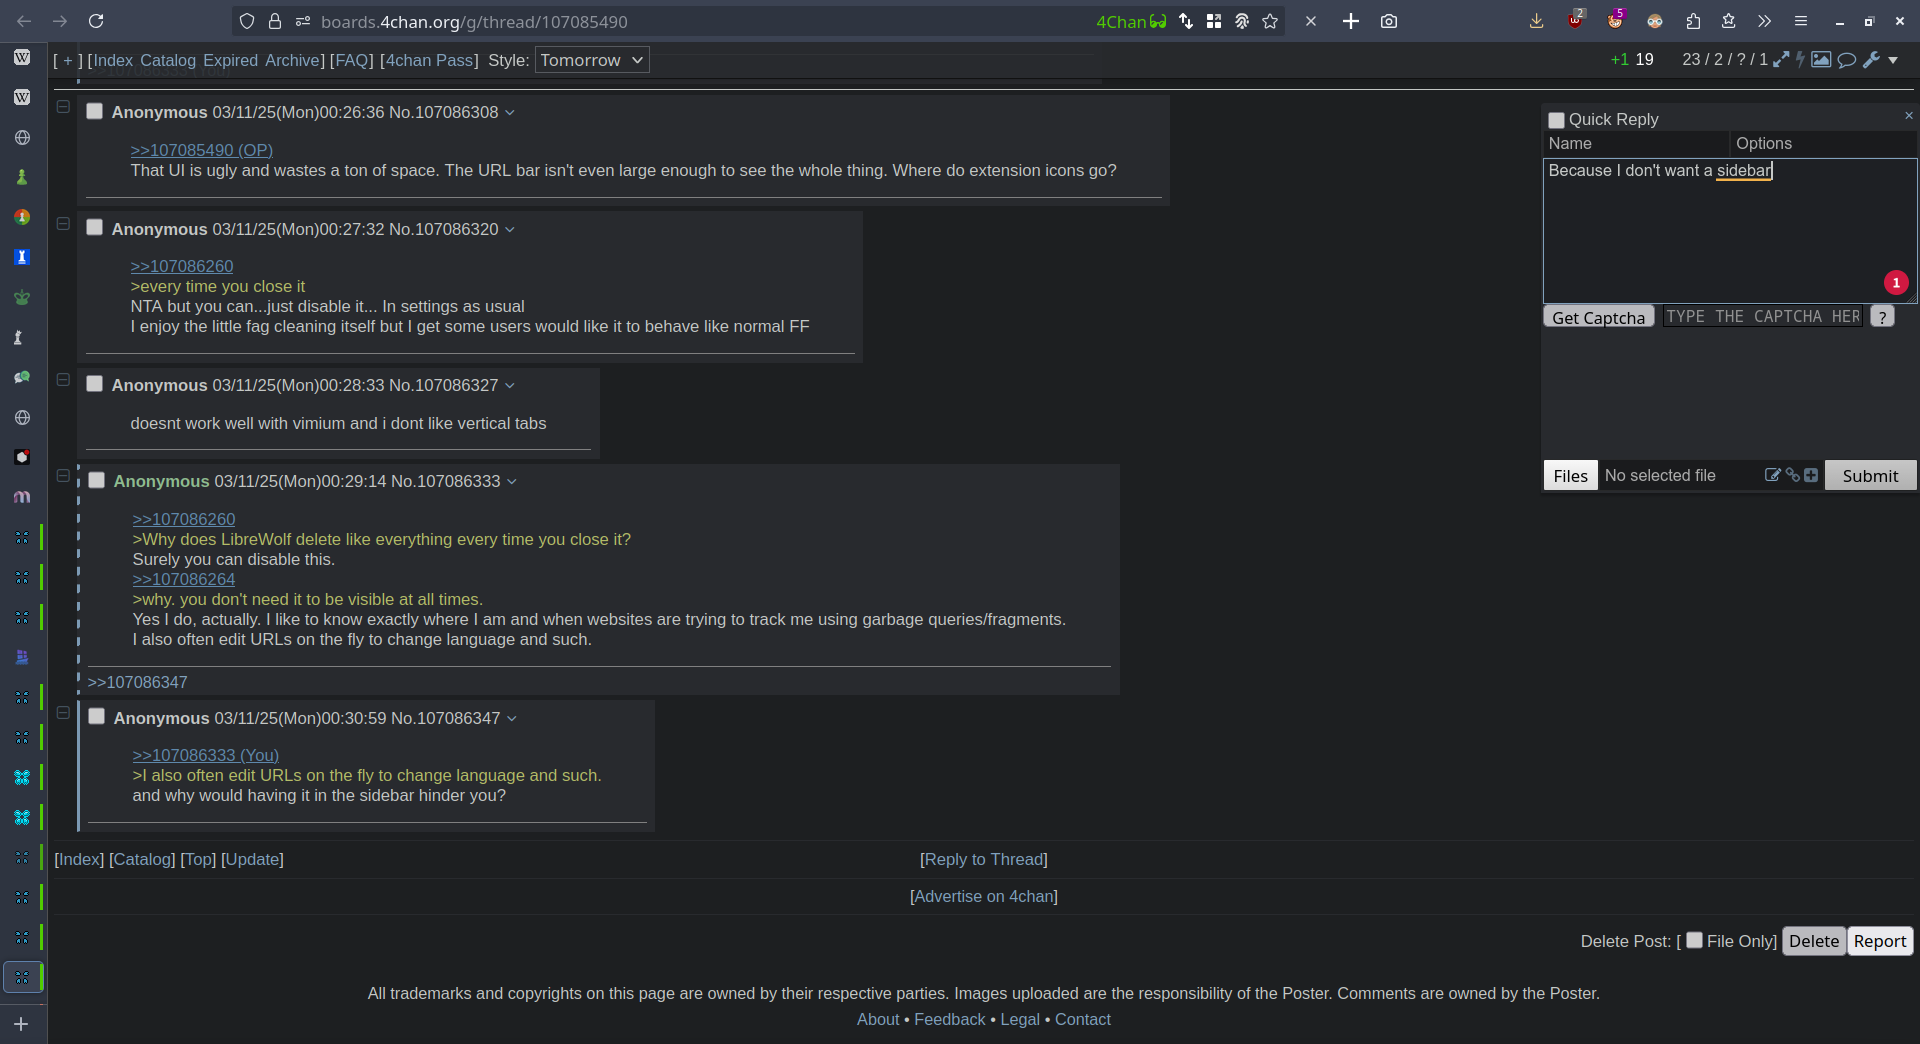Viewport: 1920px width, 1044px height.
Task: Open the post menu arrow for No.107086347
Action: point(512,719)
